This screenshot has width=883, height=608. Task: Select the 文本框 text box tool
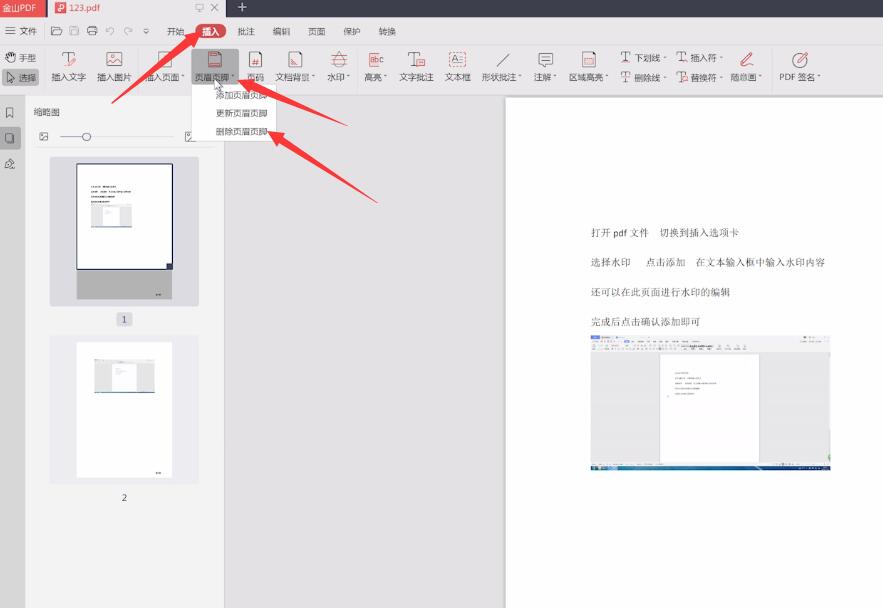click(457, 67)
